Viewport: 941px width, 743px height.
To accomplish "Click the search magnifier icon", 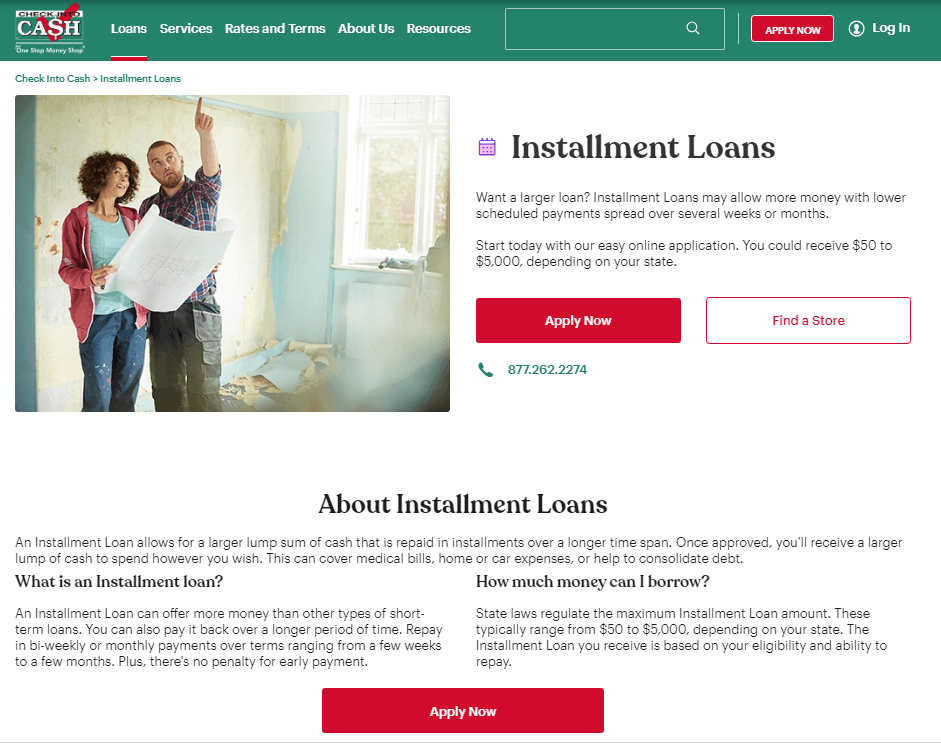I will 693,28.
